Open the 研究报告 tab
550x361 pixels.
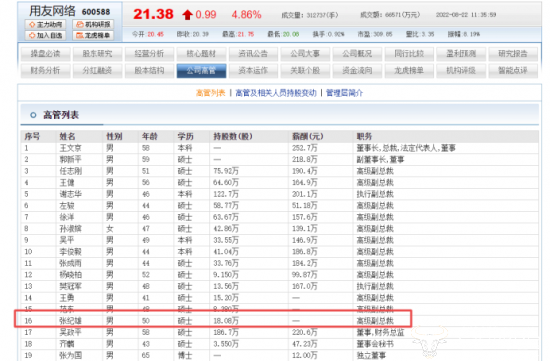tap(513, 54)
